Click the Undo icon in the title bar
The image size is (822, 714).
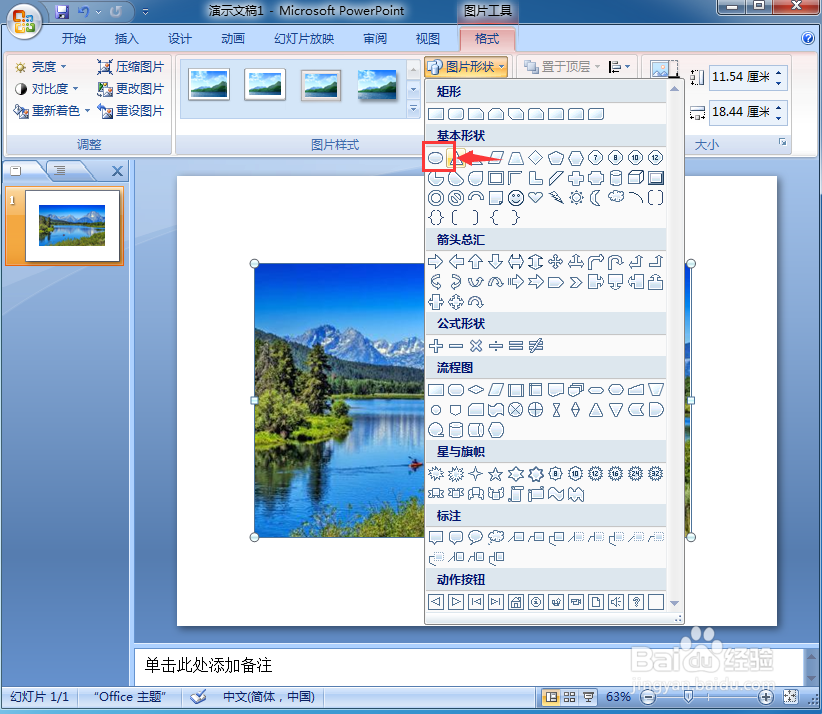click(83, 11)
